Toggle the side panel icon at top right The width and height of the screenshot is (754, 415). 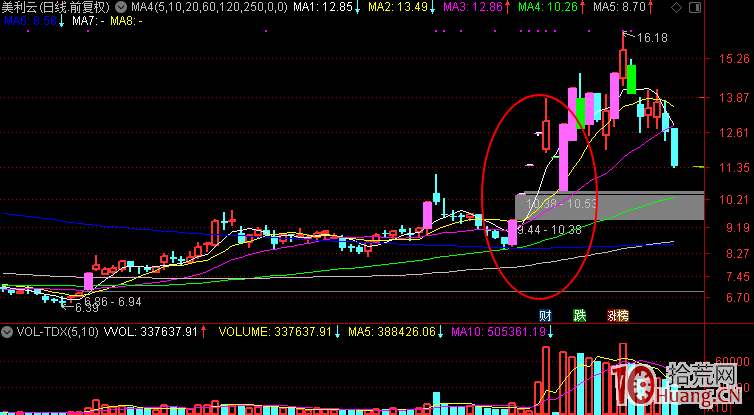[694, 8]
